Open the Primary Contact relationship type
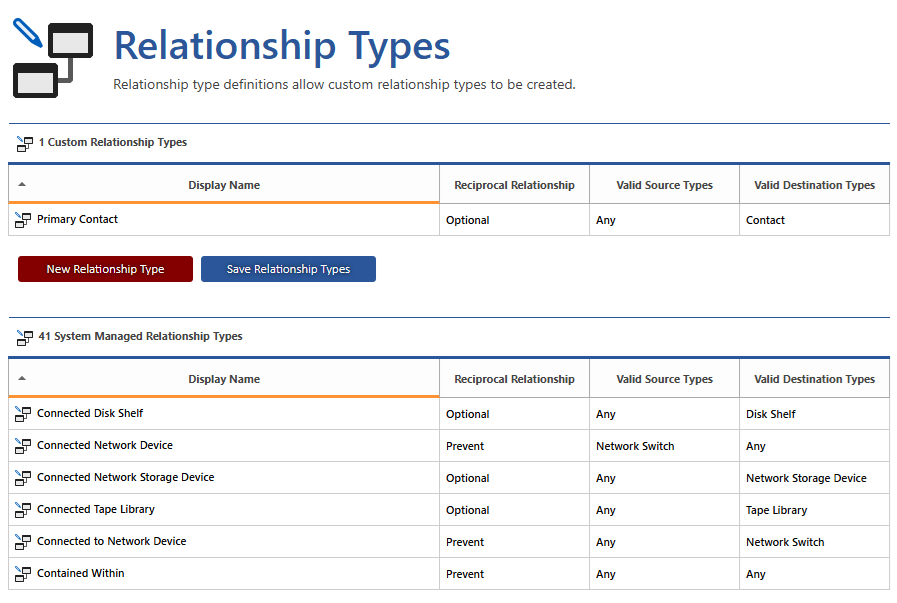This screenshot has width=897, height=603. coord(78,220)
